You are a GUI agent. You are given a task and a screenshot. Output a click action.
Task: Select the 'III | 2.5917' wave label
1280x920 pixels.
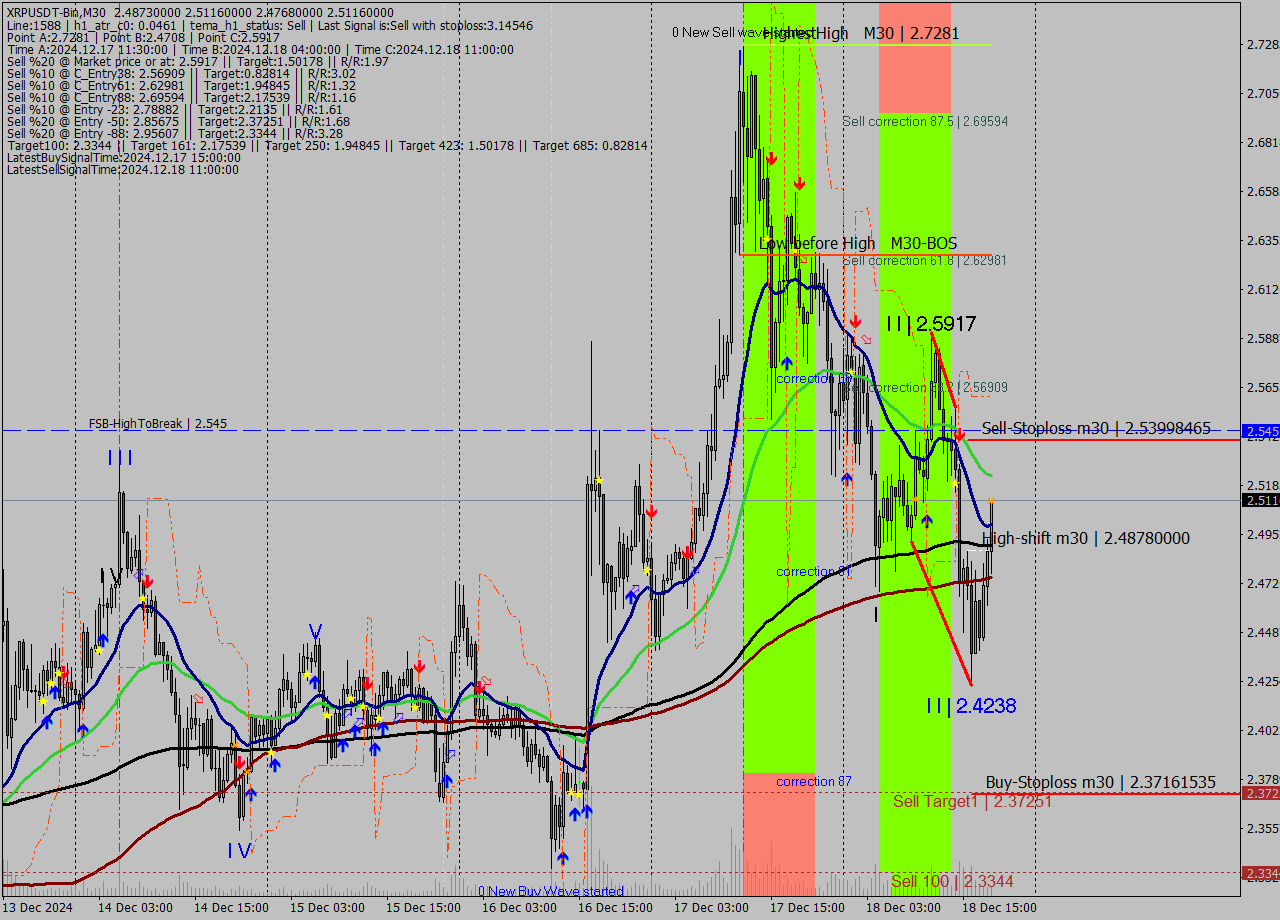pos(930,323)
